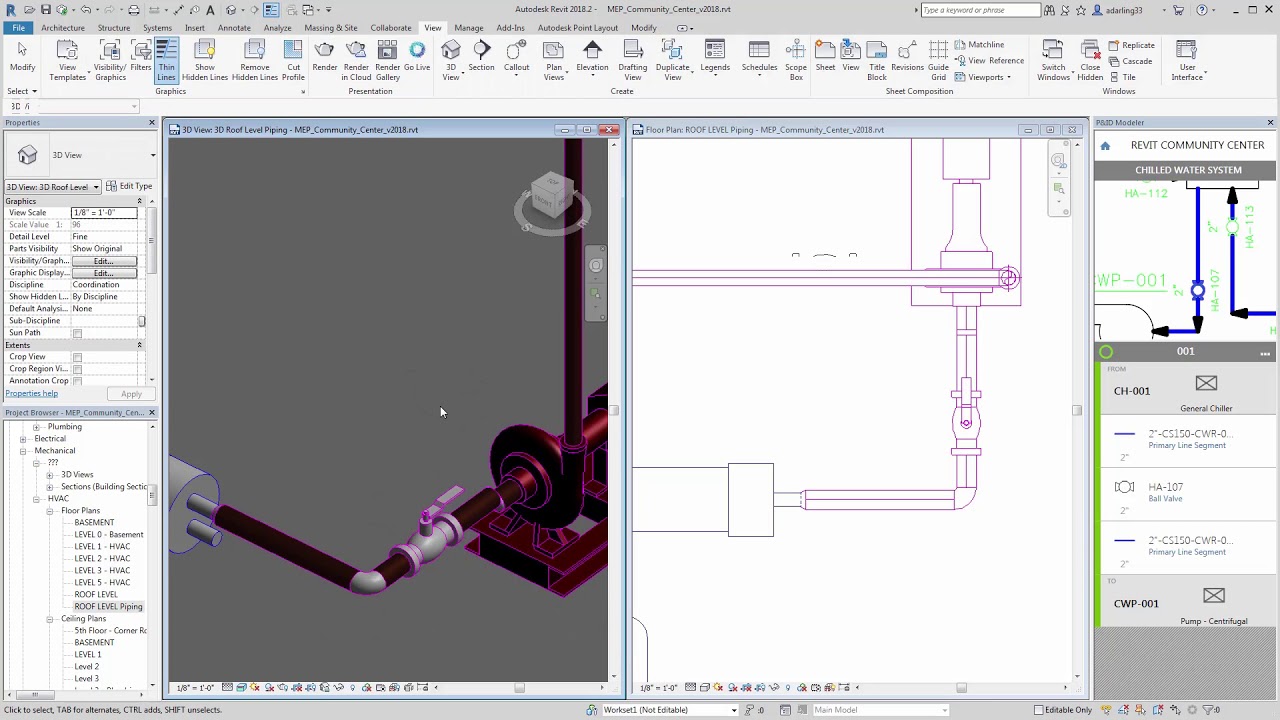This screenshot has height=720, width=1280.
Task: Select the Thin Lines tool
Action: tap(166, 60)
